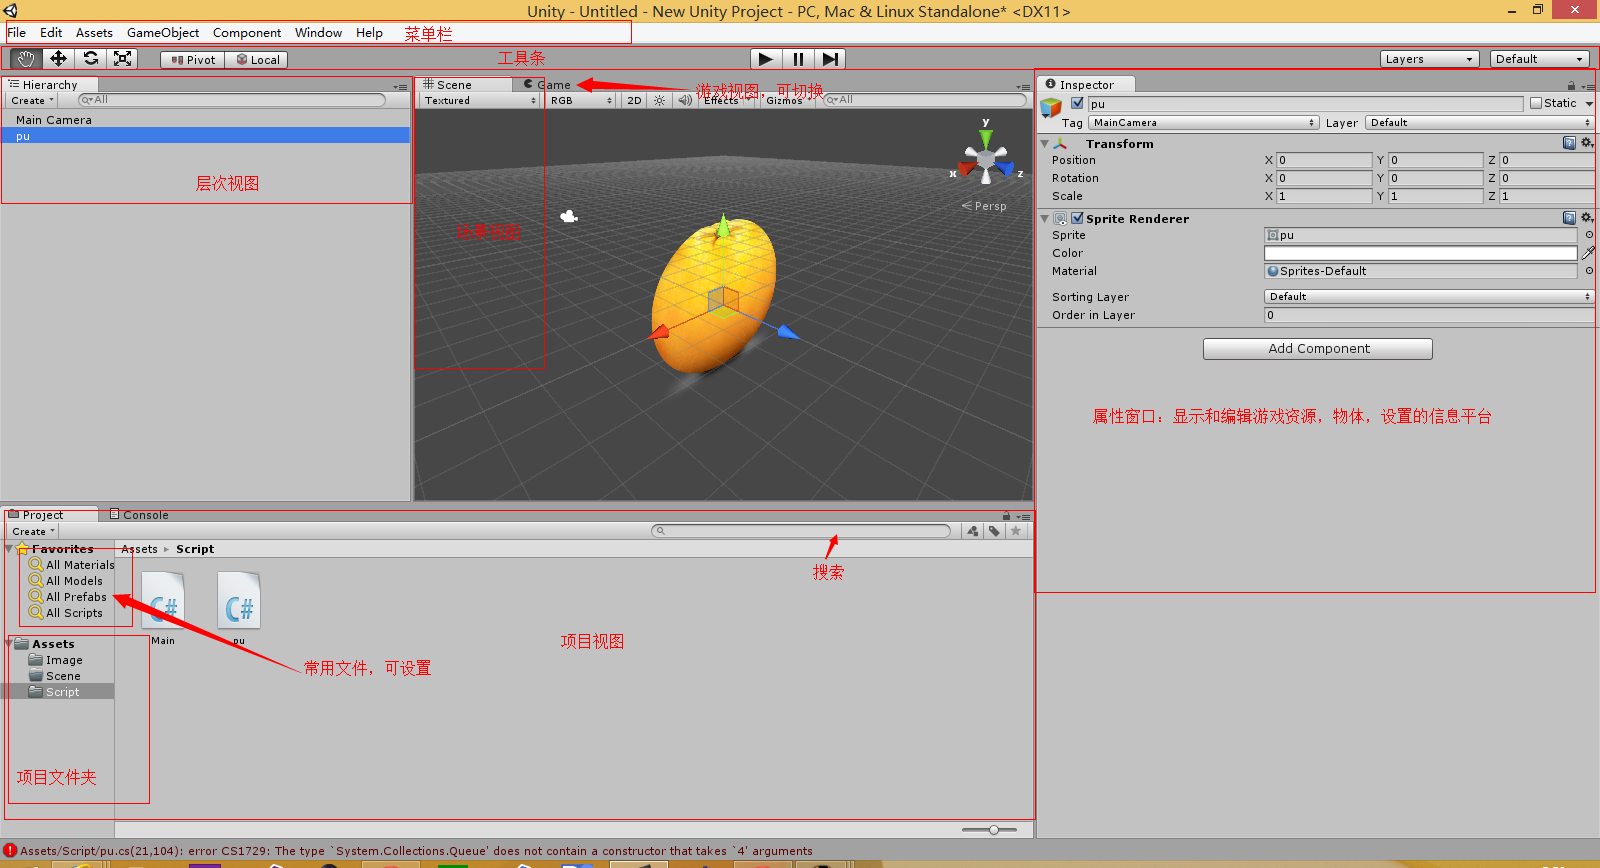
Task: Click the Order in Layer field
Action: click(1429, 315)
